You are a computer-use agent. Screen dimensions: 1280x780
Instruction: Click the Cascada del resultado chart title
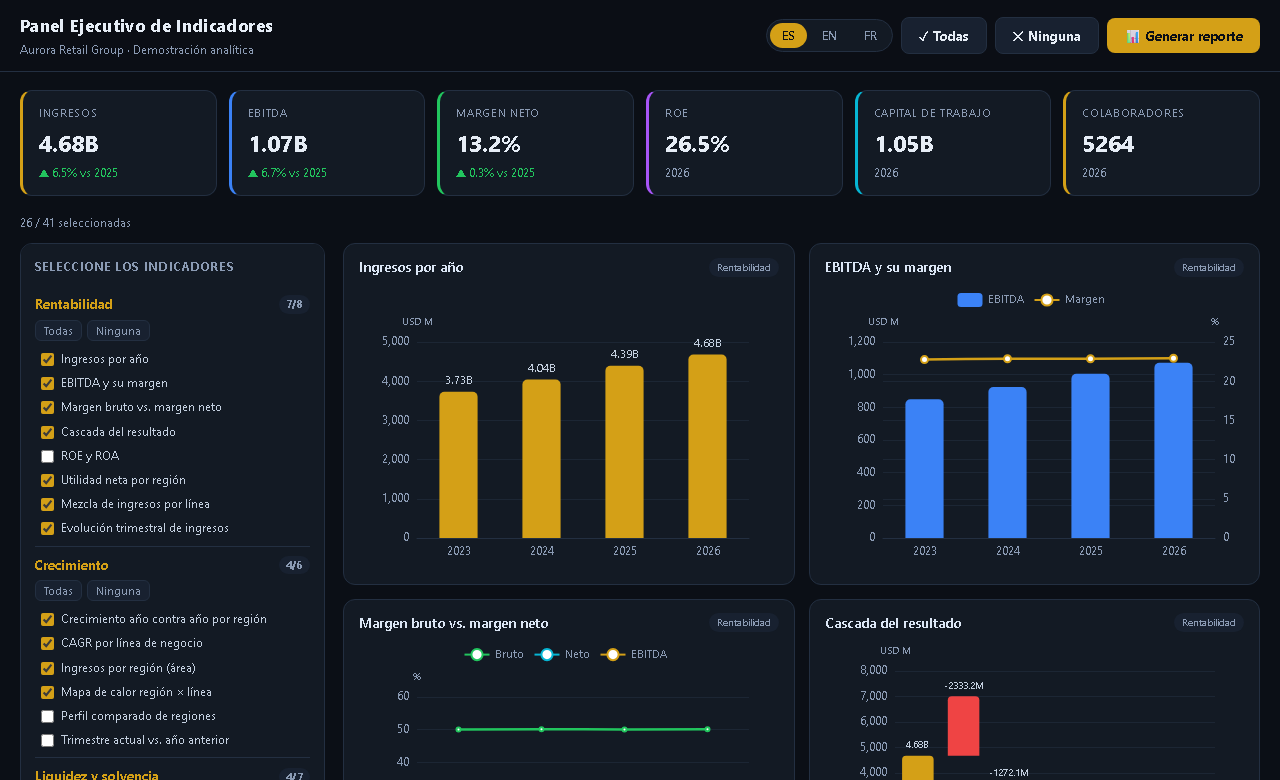(x=893, y=623)
